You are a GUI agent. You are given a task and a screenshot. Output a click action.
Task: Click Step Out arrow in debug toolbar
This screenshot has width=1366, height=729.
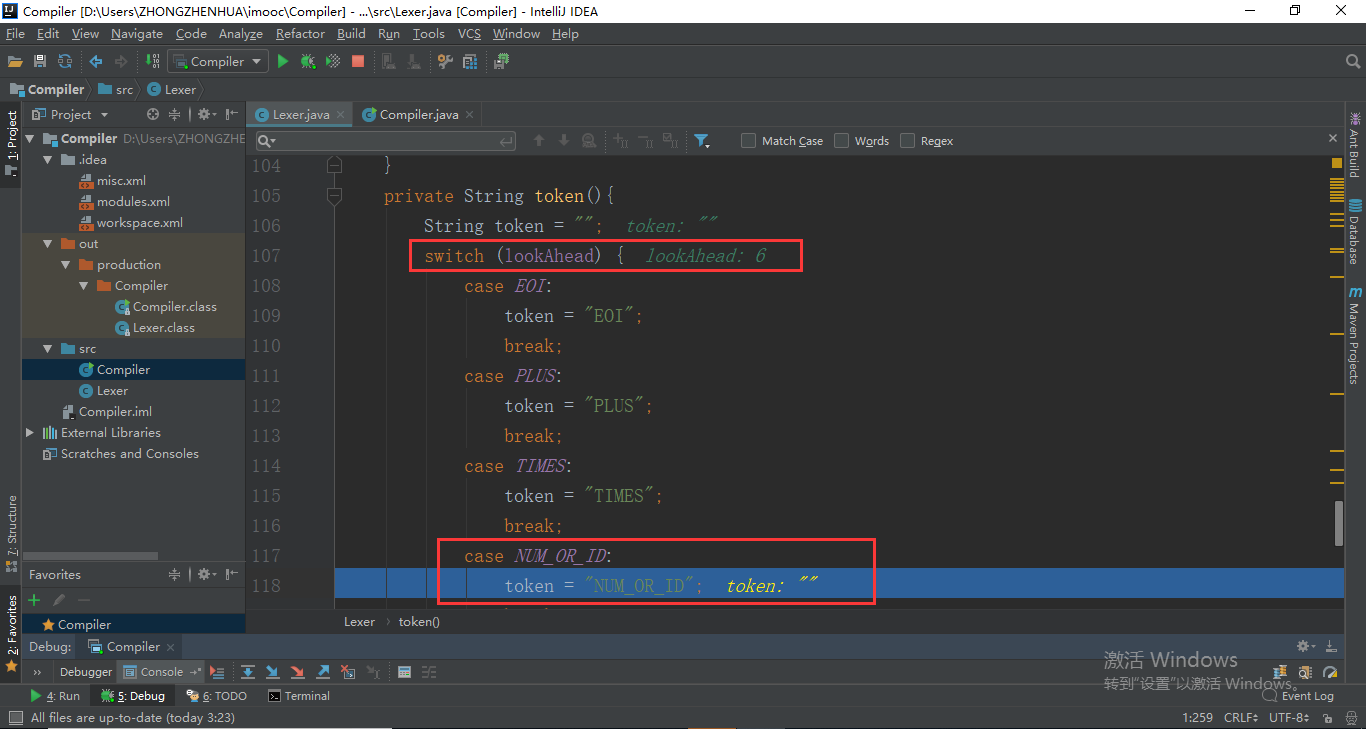(323, 672)
